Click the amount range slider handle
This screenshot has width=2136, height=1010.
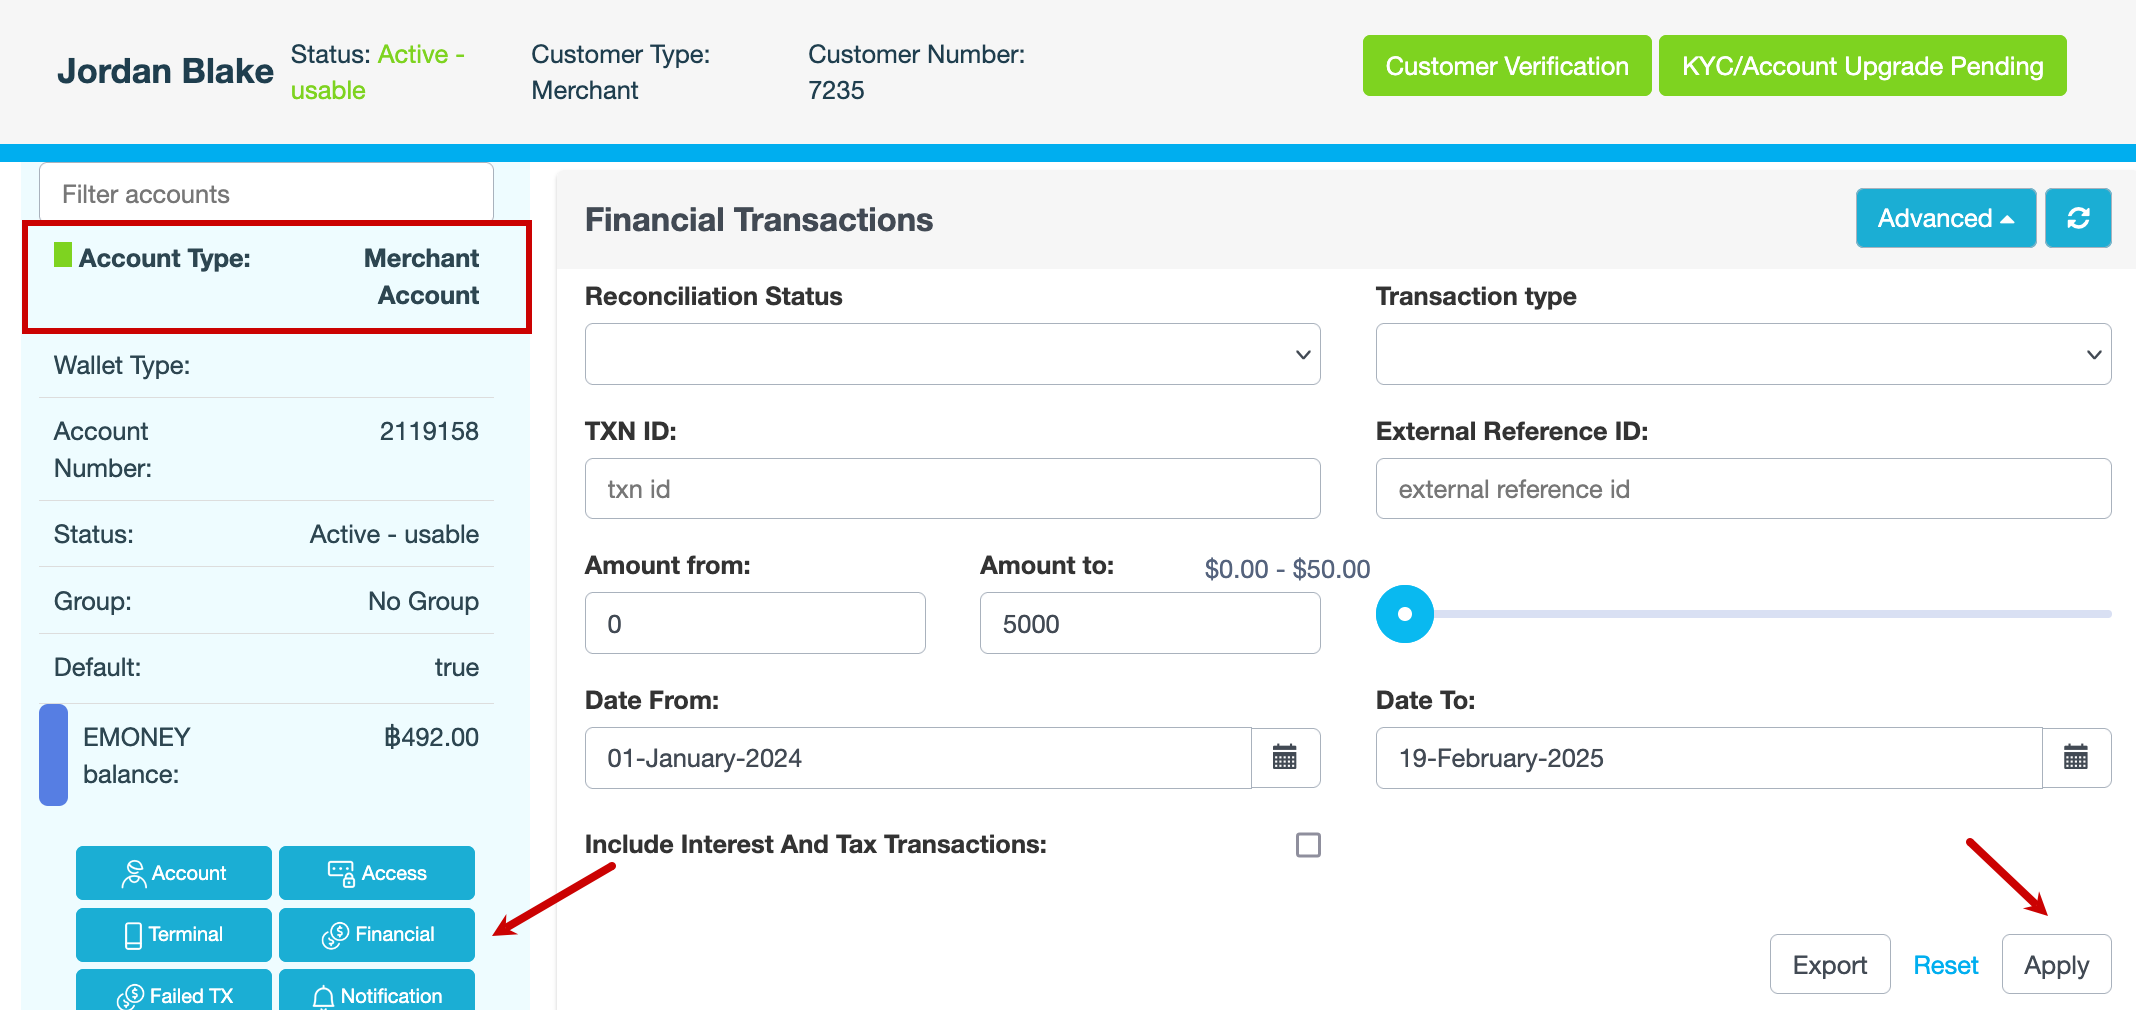[1404, 614]
